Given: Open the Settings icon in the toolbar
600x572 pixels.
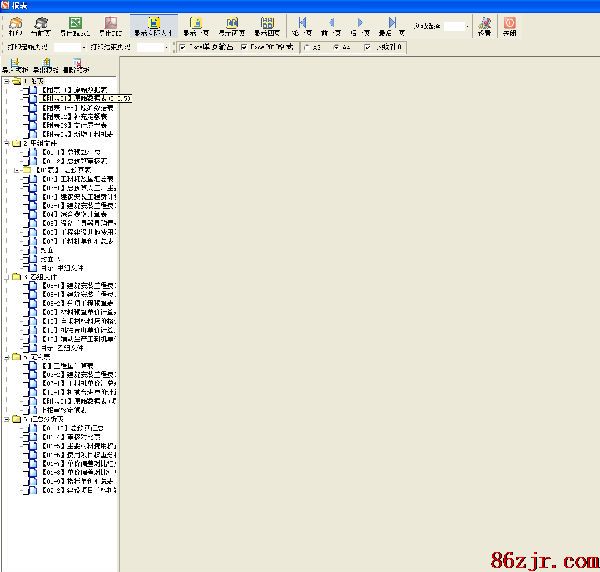Looking at the screenshot, I should 484,24.
